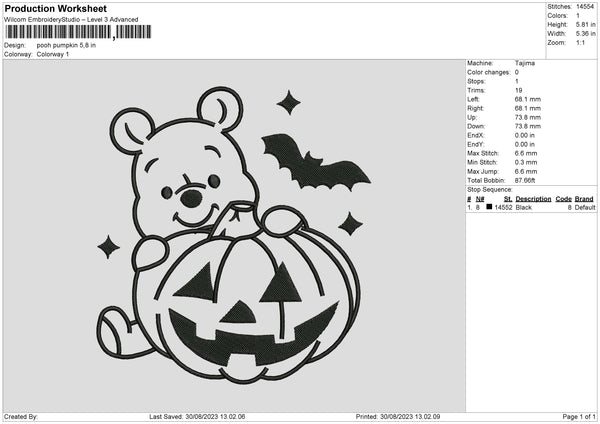
Task: Click the "Brand" column header
Action: [584, 199]
